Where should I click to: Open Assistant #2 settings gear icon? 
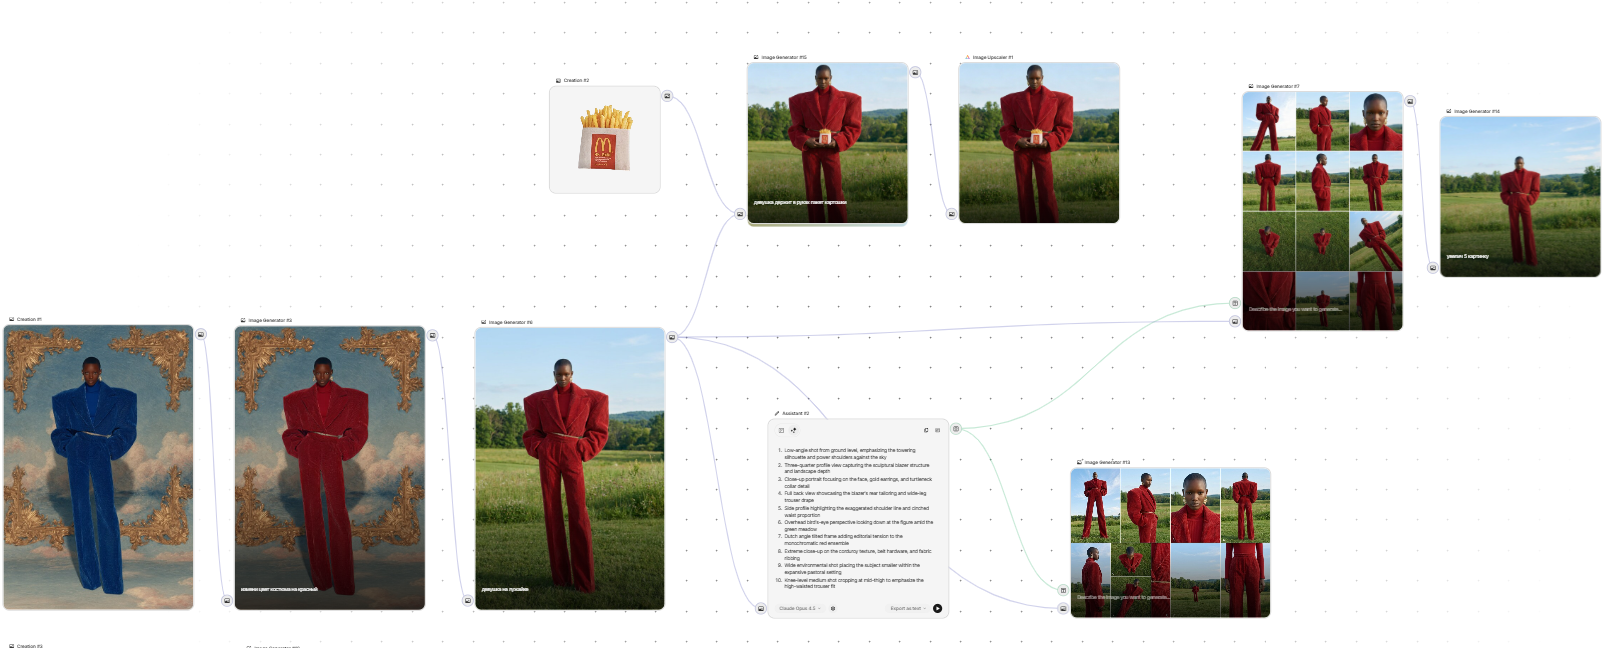click(x=833, y=608)
